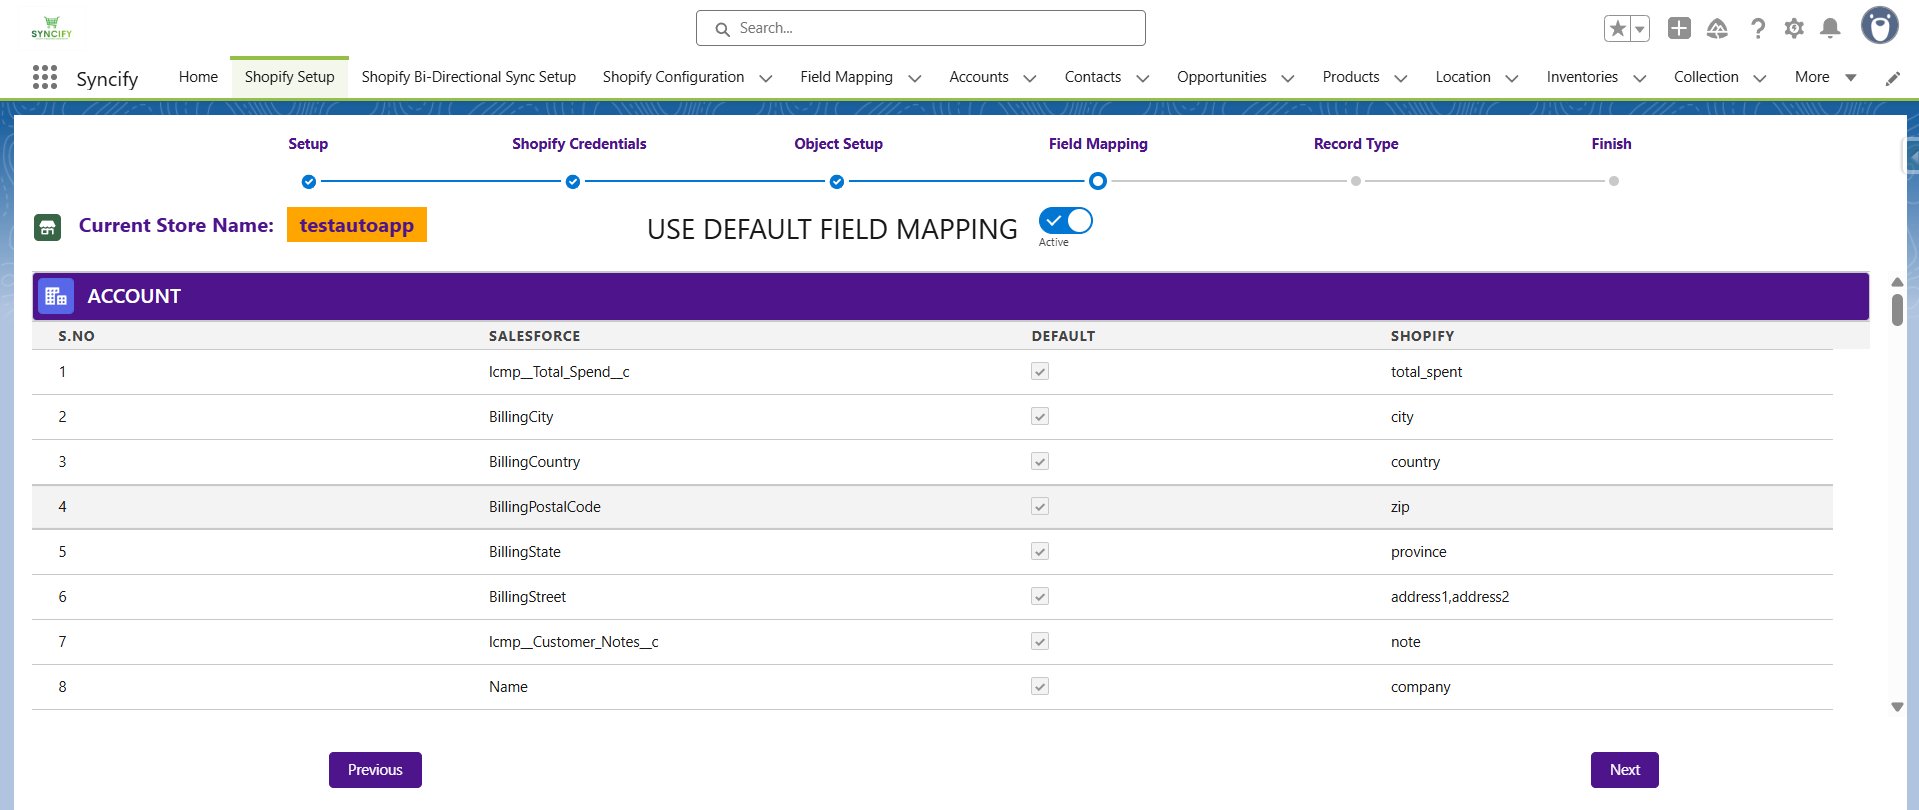Open the Accounts tab
The width and height of the screenshot is (1919, 810).
coord(979,77)
